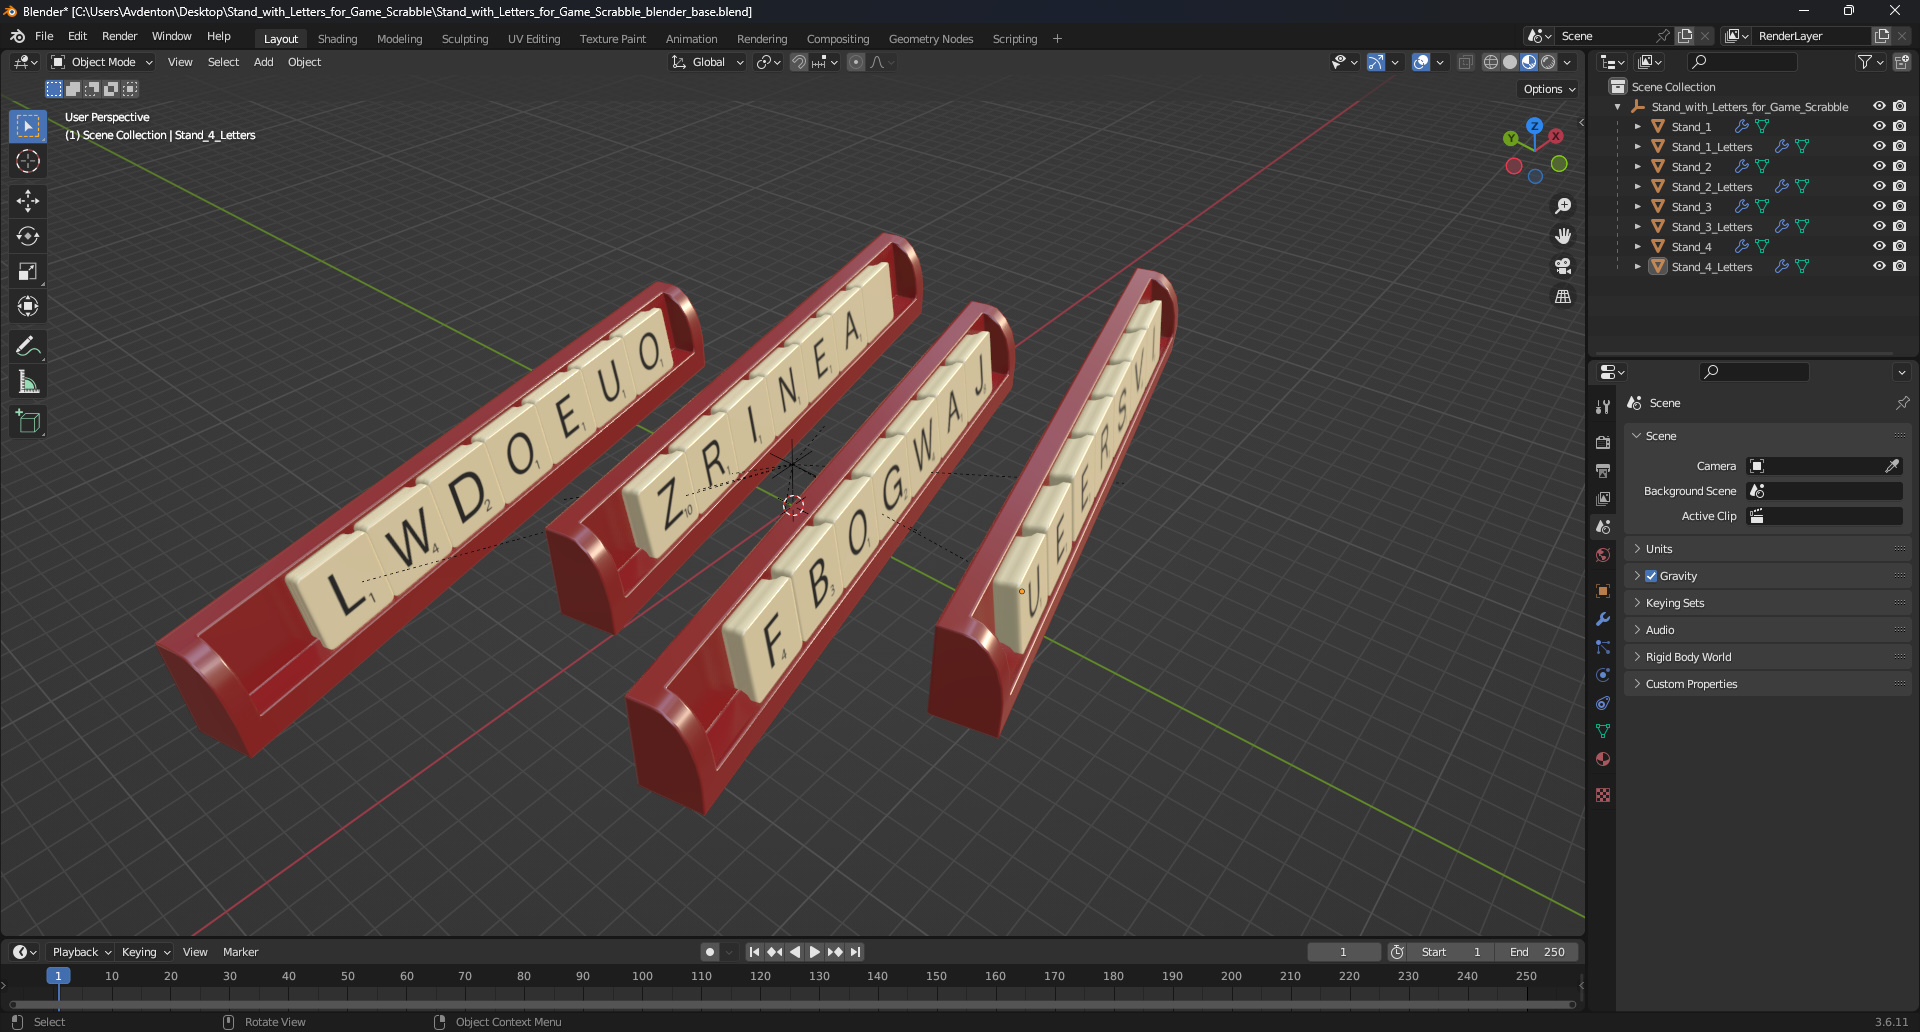Open the Playback popover

pos(81,952)
